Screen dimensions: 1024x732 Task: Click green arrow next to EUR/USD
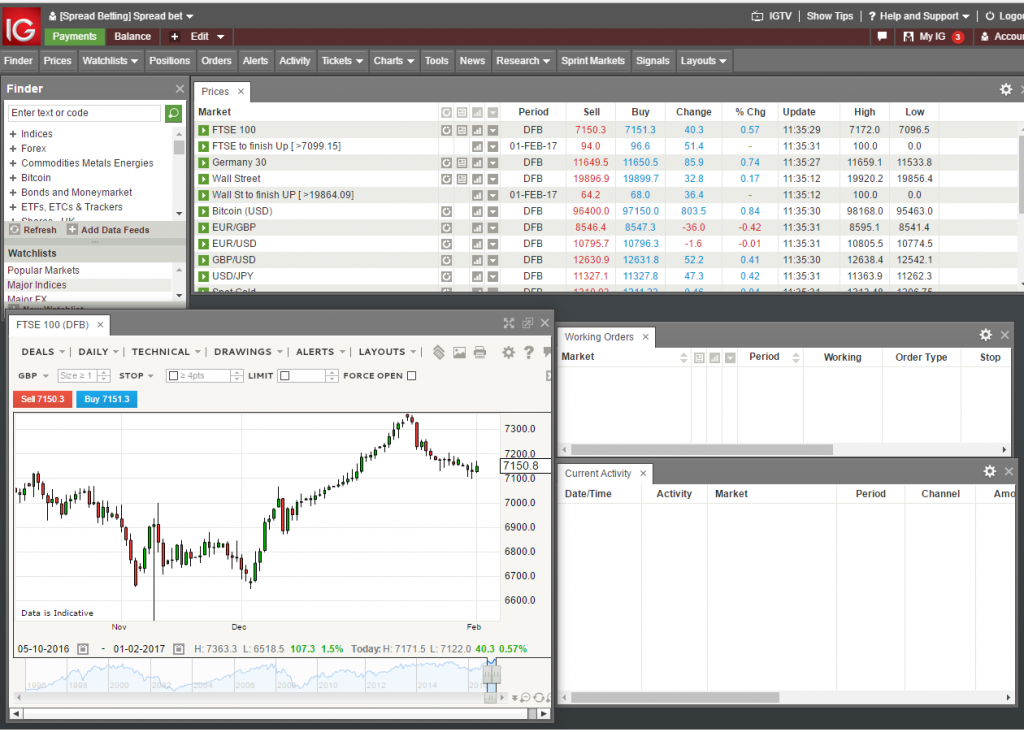click(x=204, y=244)
